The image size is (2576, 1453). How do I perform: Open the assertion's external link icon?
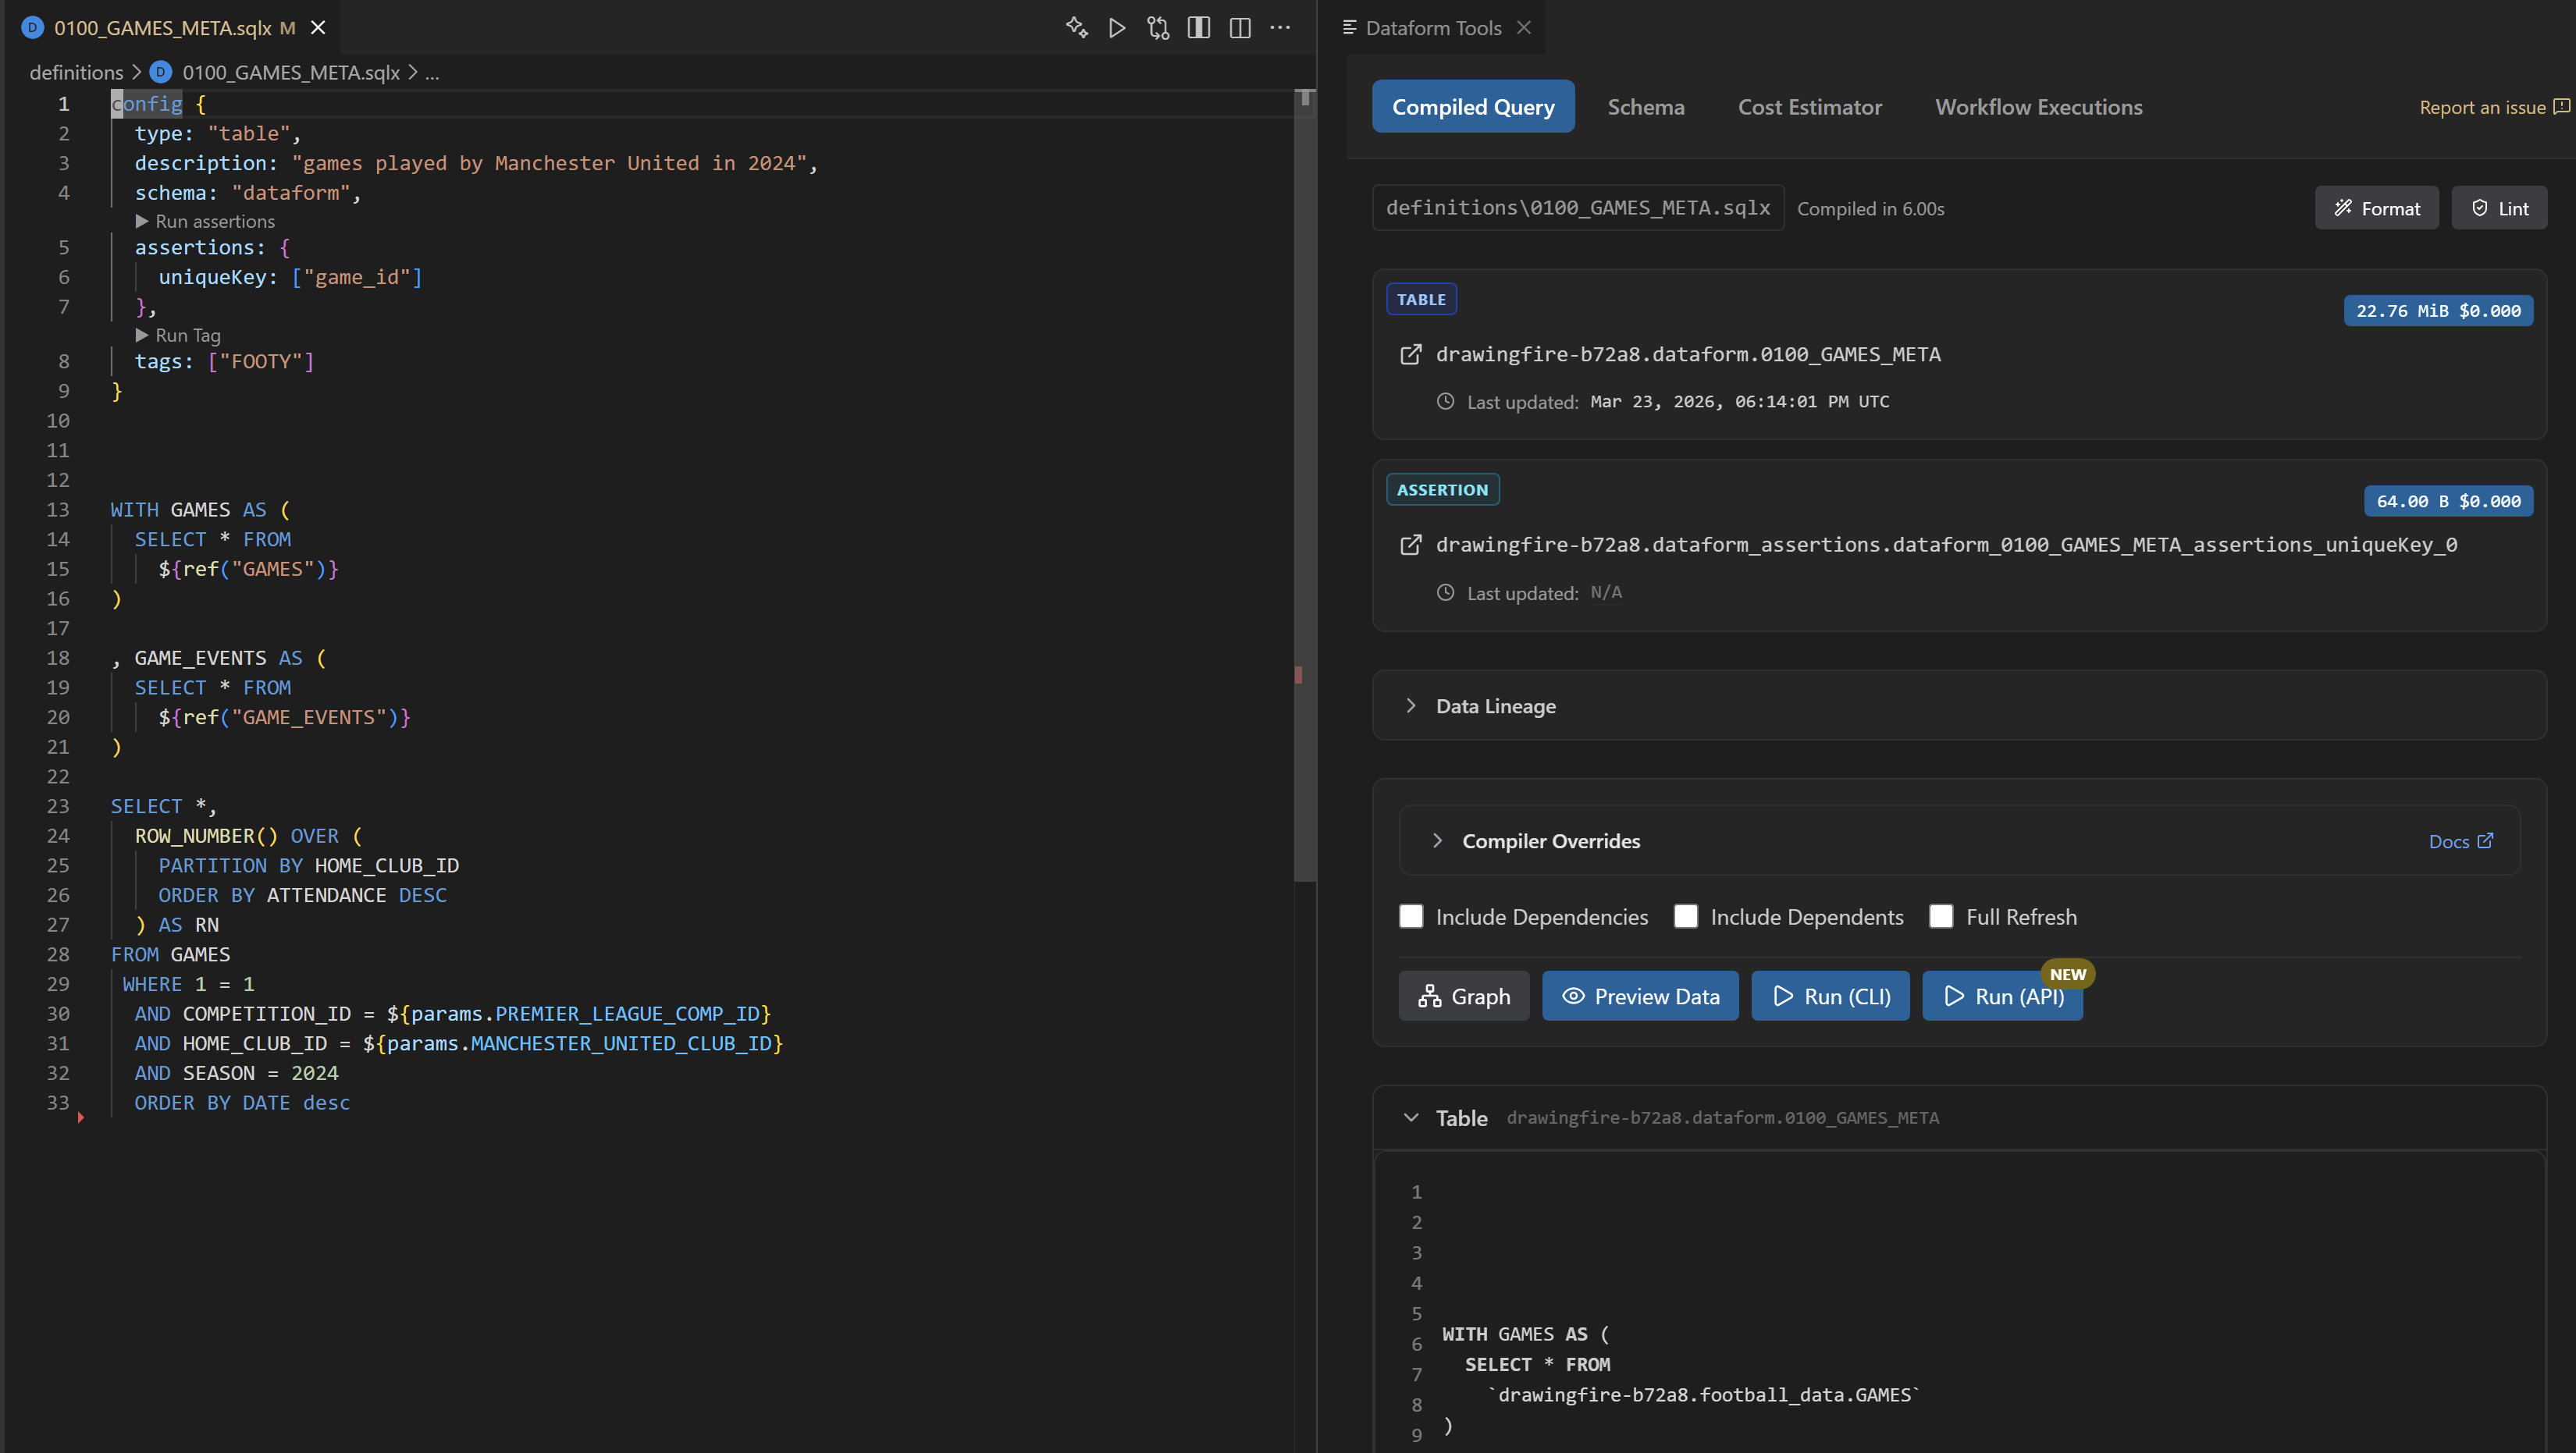tap(1410, 545)
